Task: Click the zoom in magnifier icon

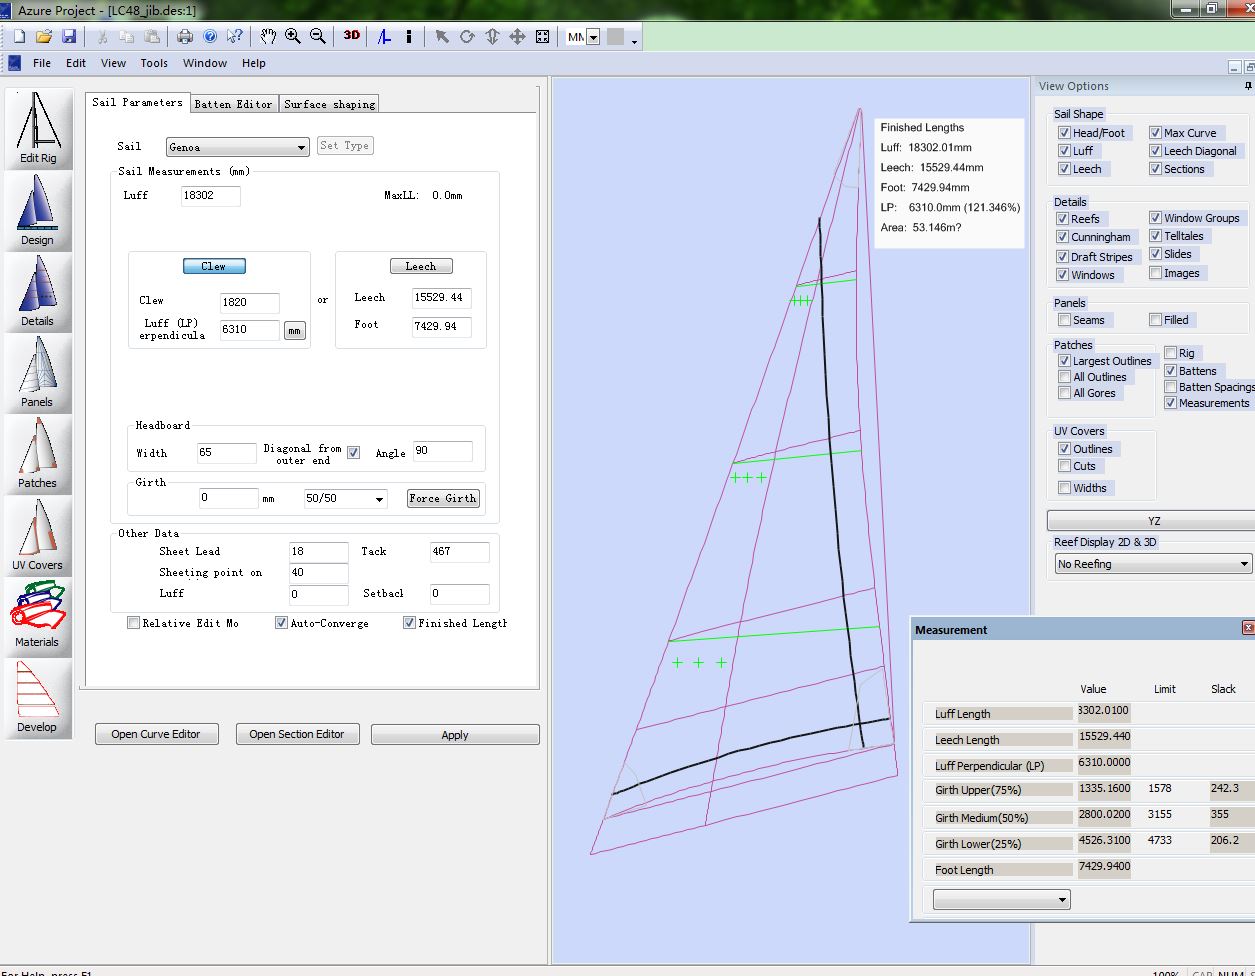Action: tap(293, 36)
